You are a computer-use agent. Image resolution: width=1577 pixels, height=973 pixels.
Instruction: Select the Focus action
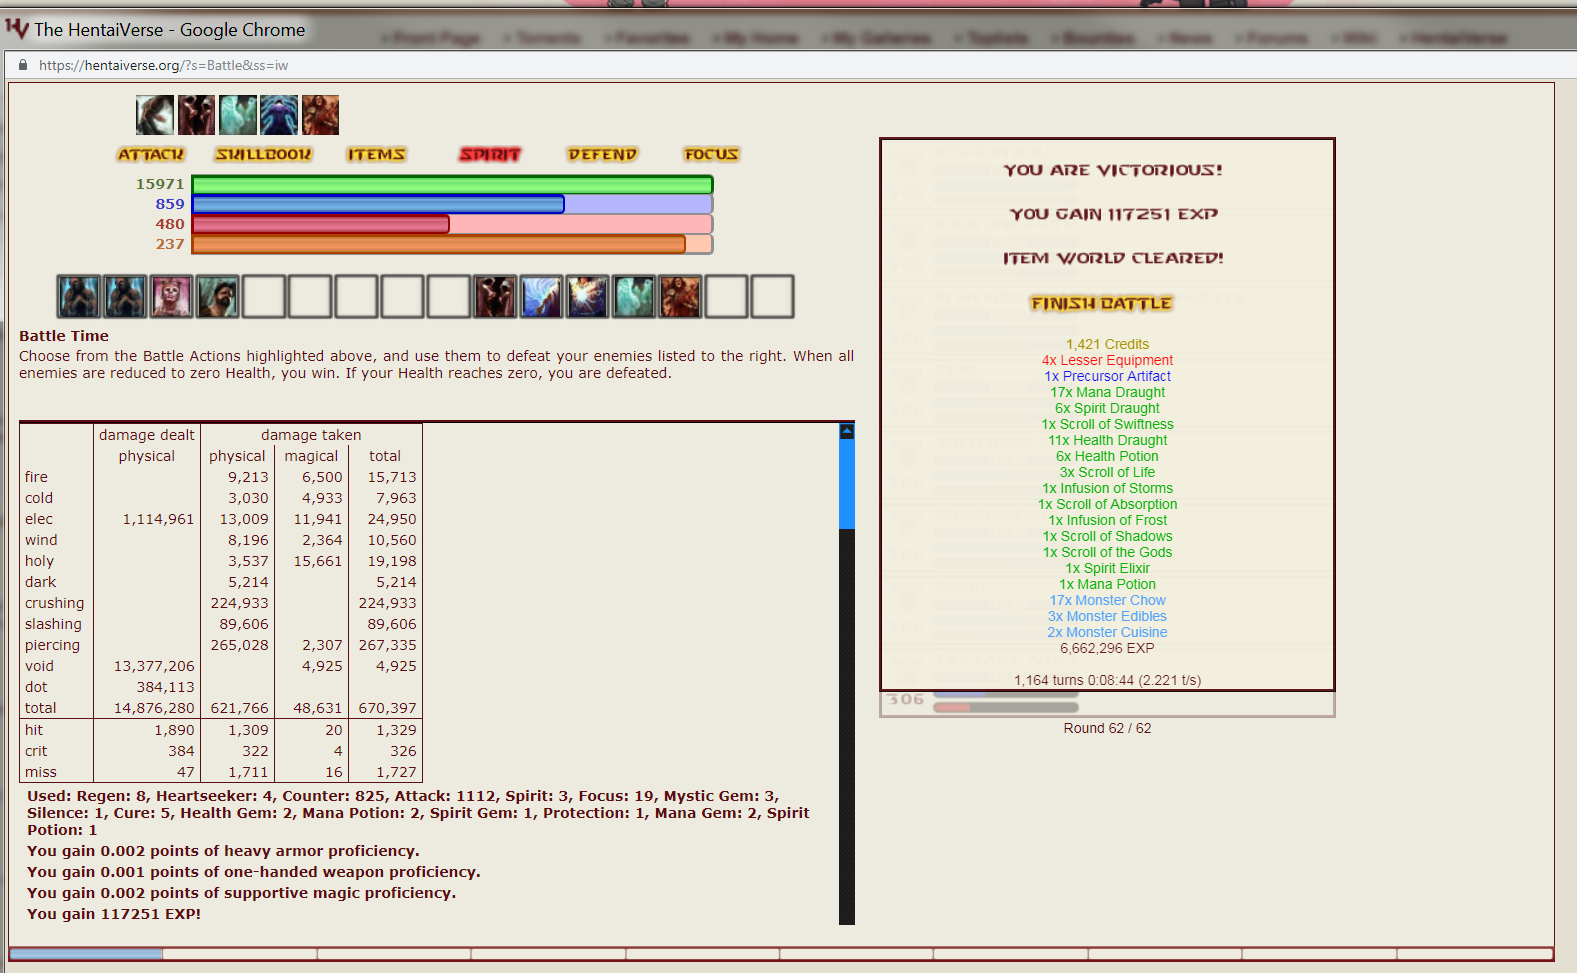(711, 154)
